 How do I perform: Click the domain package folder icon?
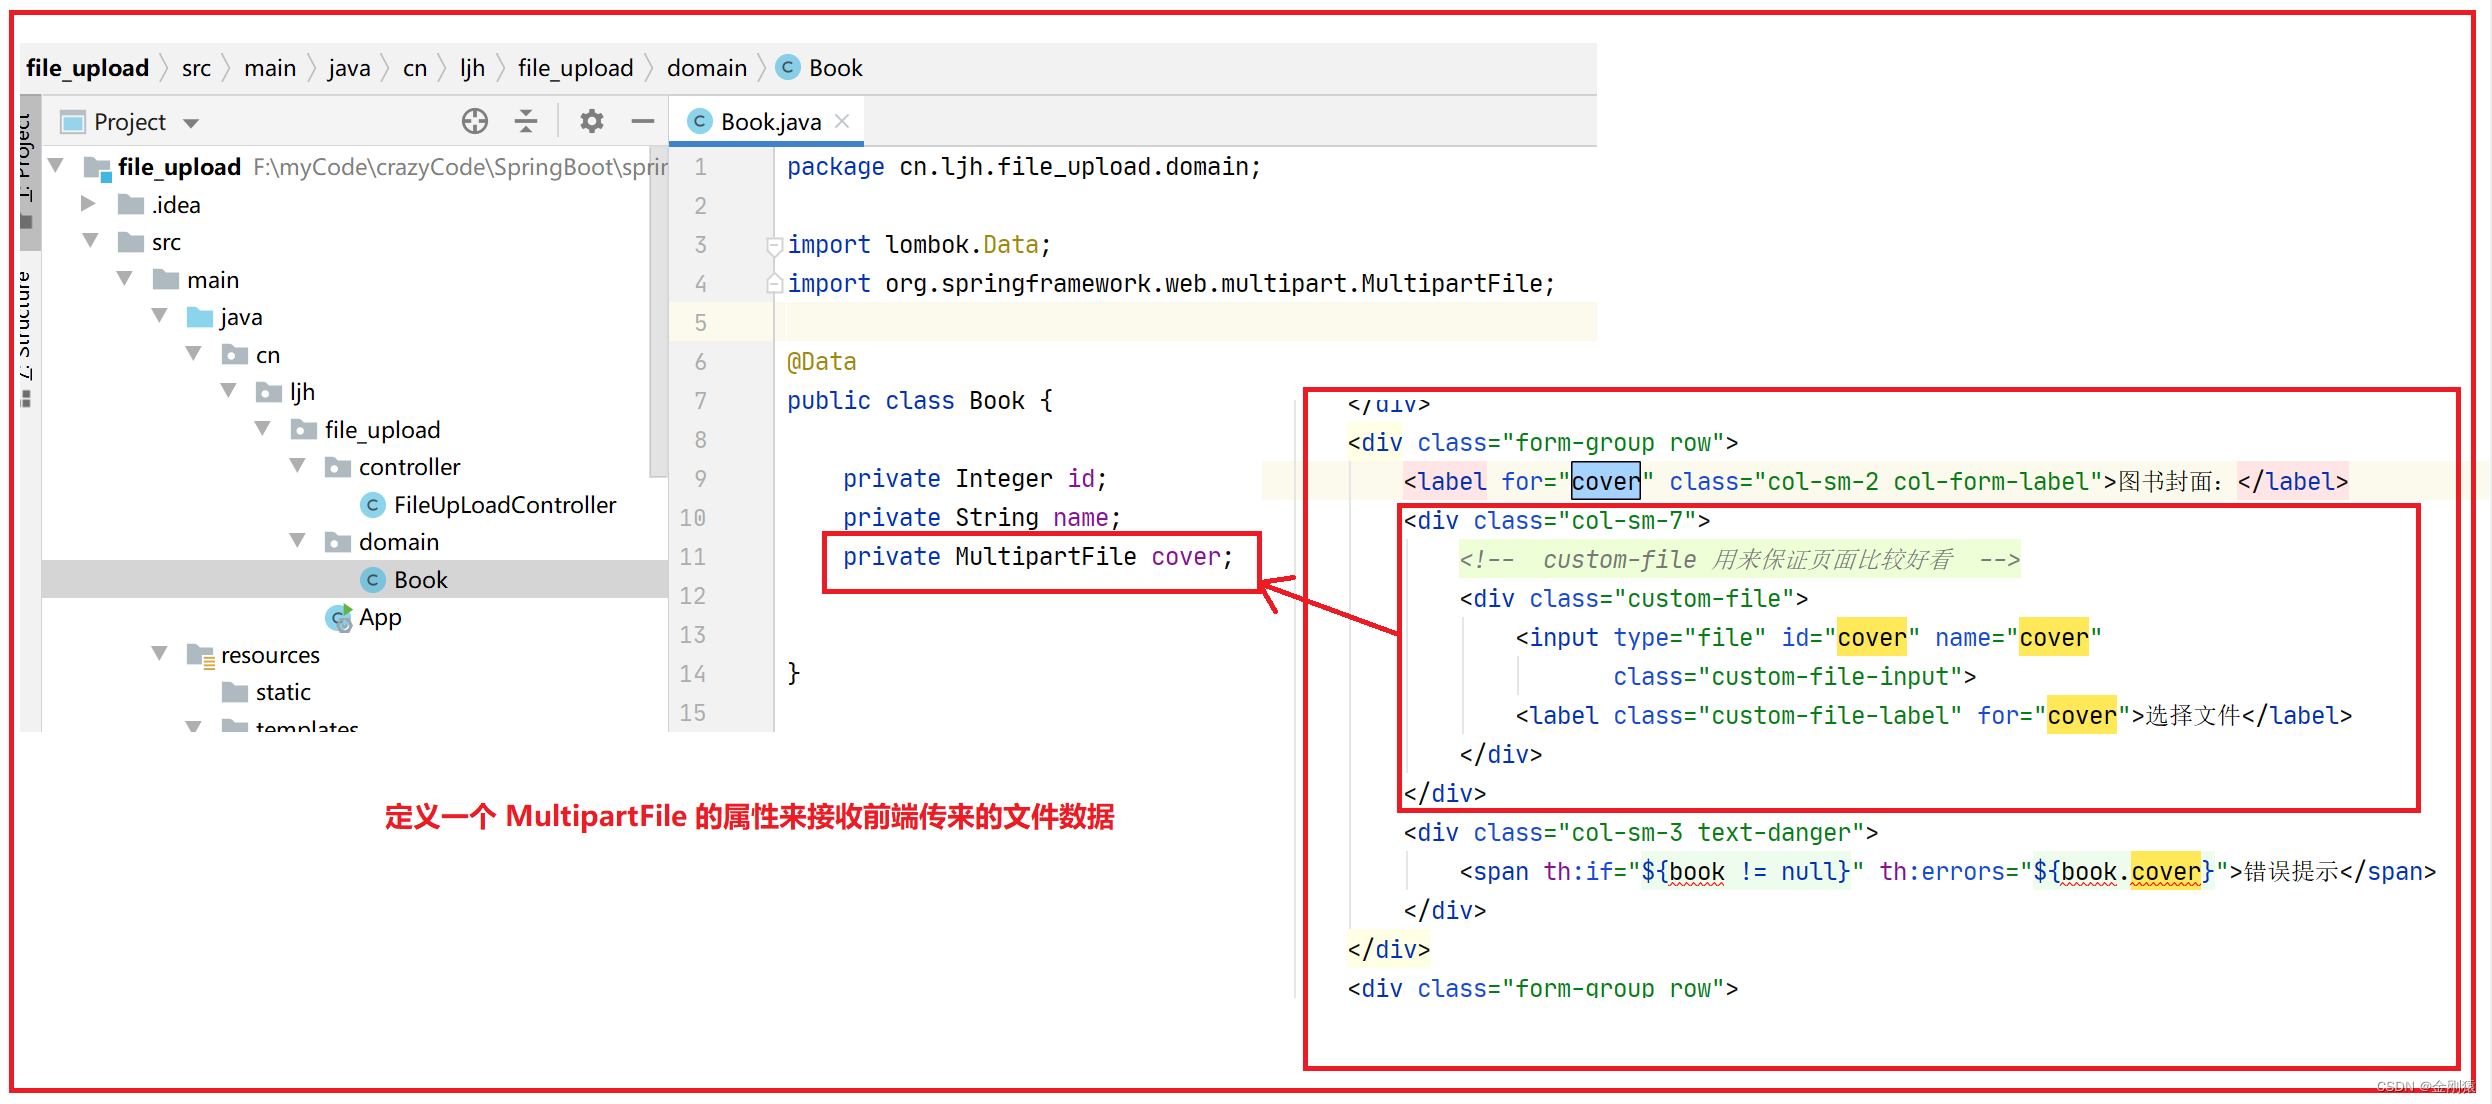coord(338,543)
